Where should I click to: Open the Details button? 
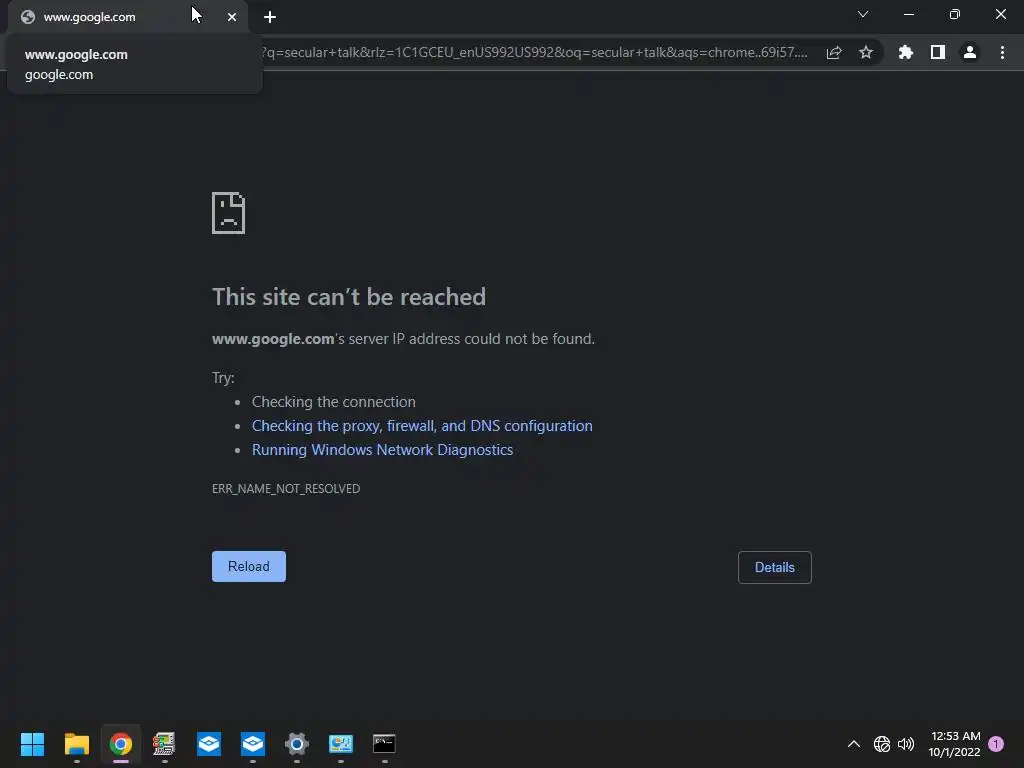tap(775, 568)
